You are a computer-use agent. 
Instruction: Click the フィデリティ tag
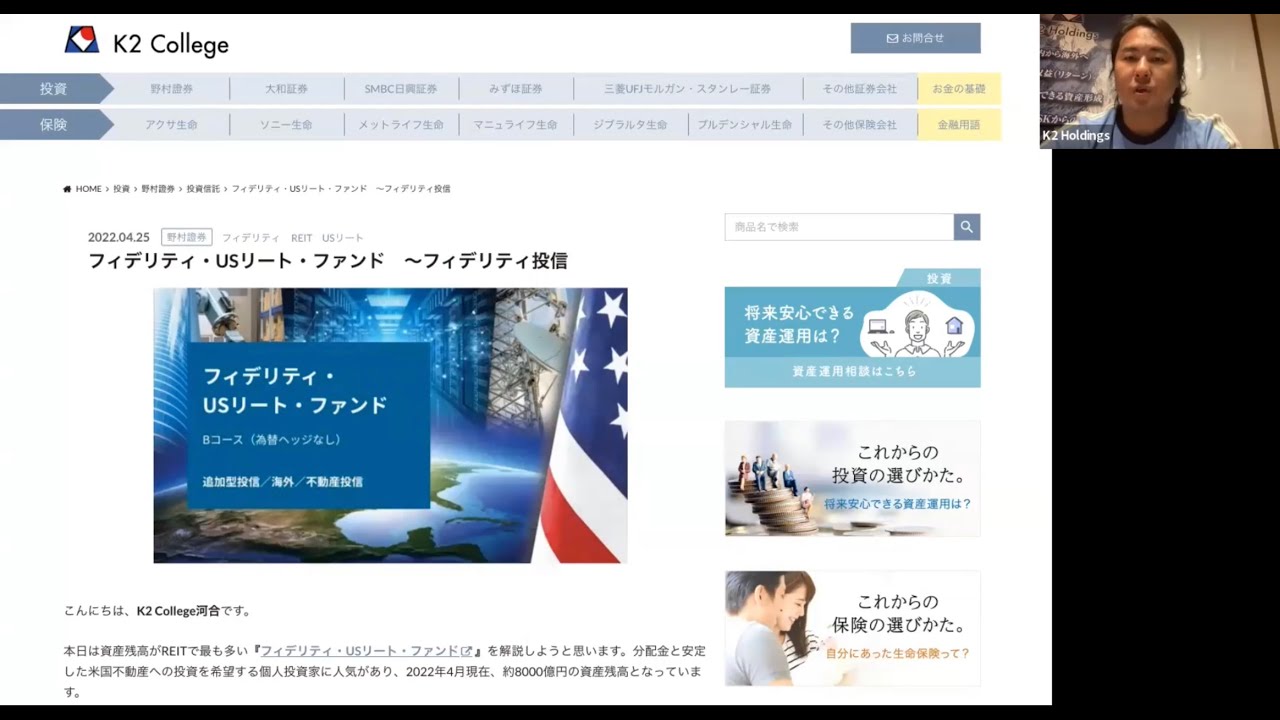pyautogui.click(x=251, y=238)
